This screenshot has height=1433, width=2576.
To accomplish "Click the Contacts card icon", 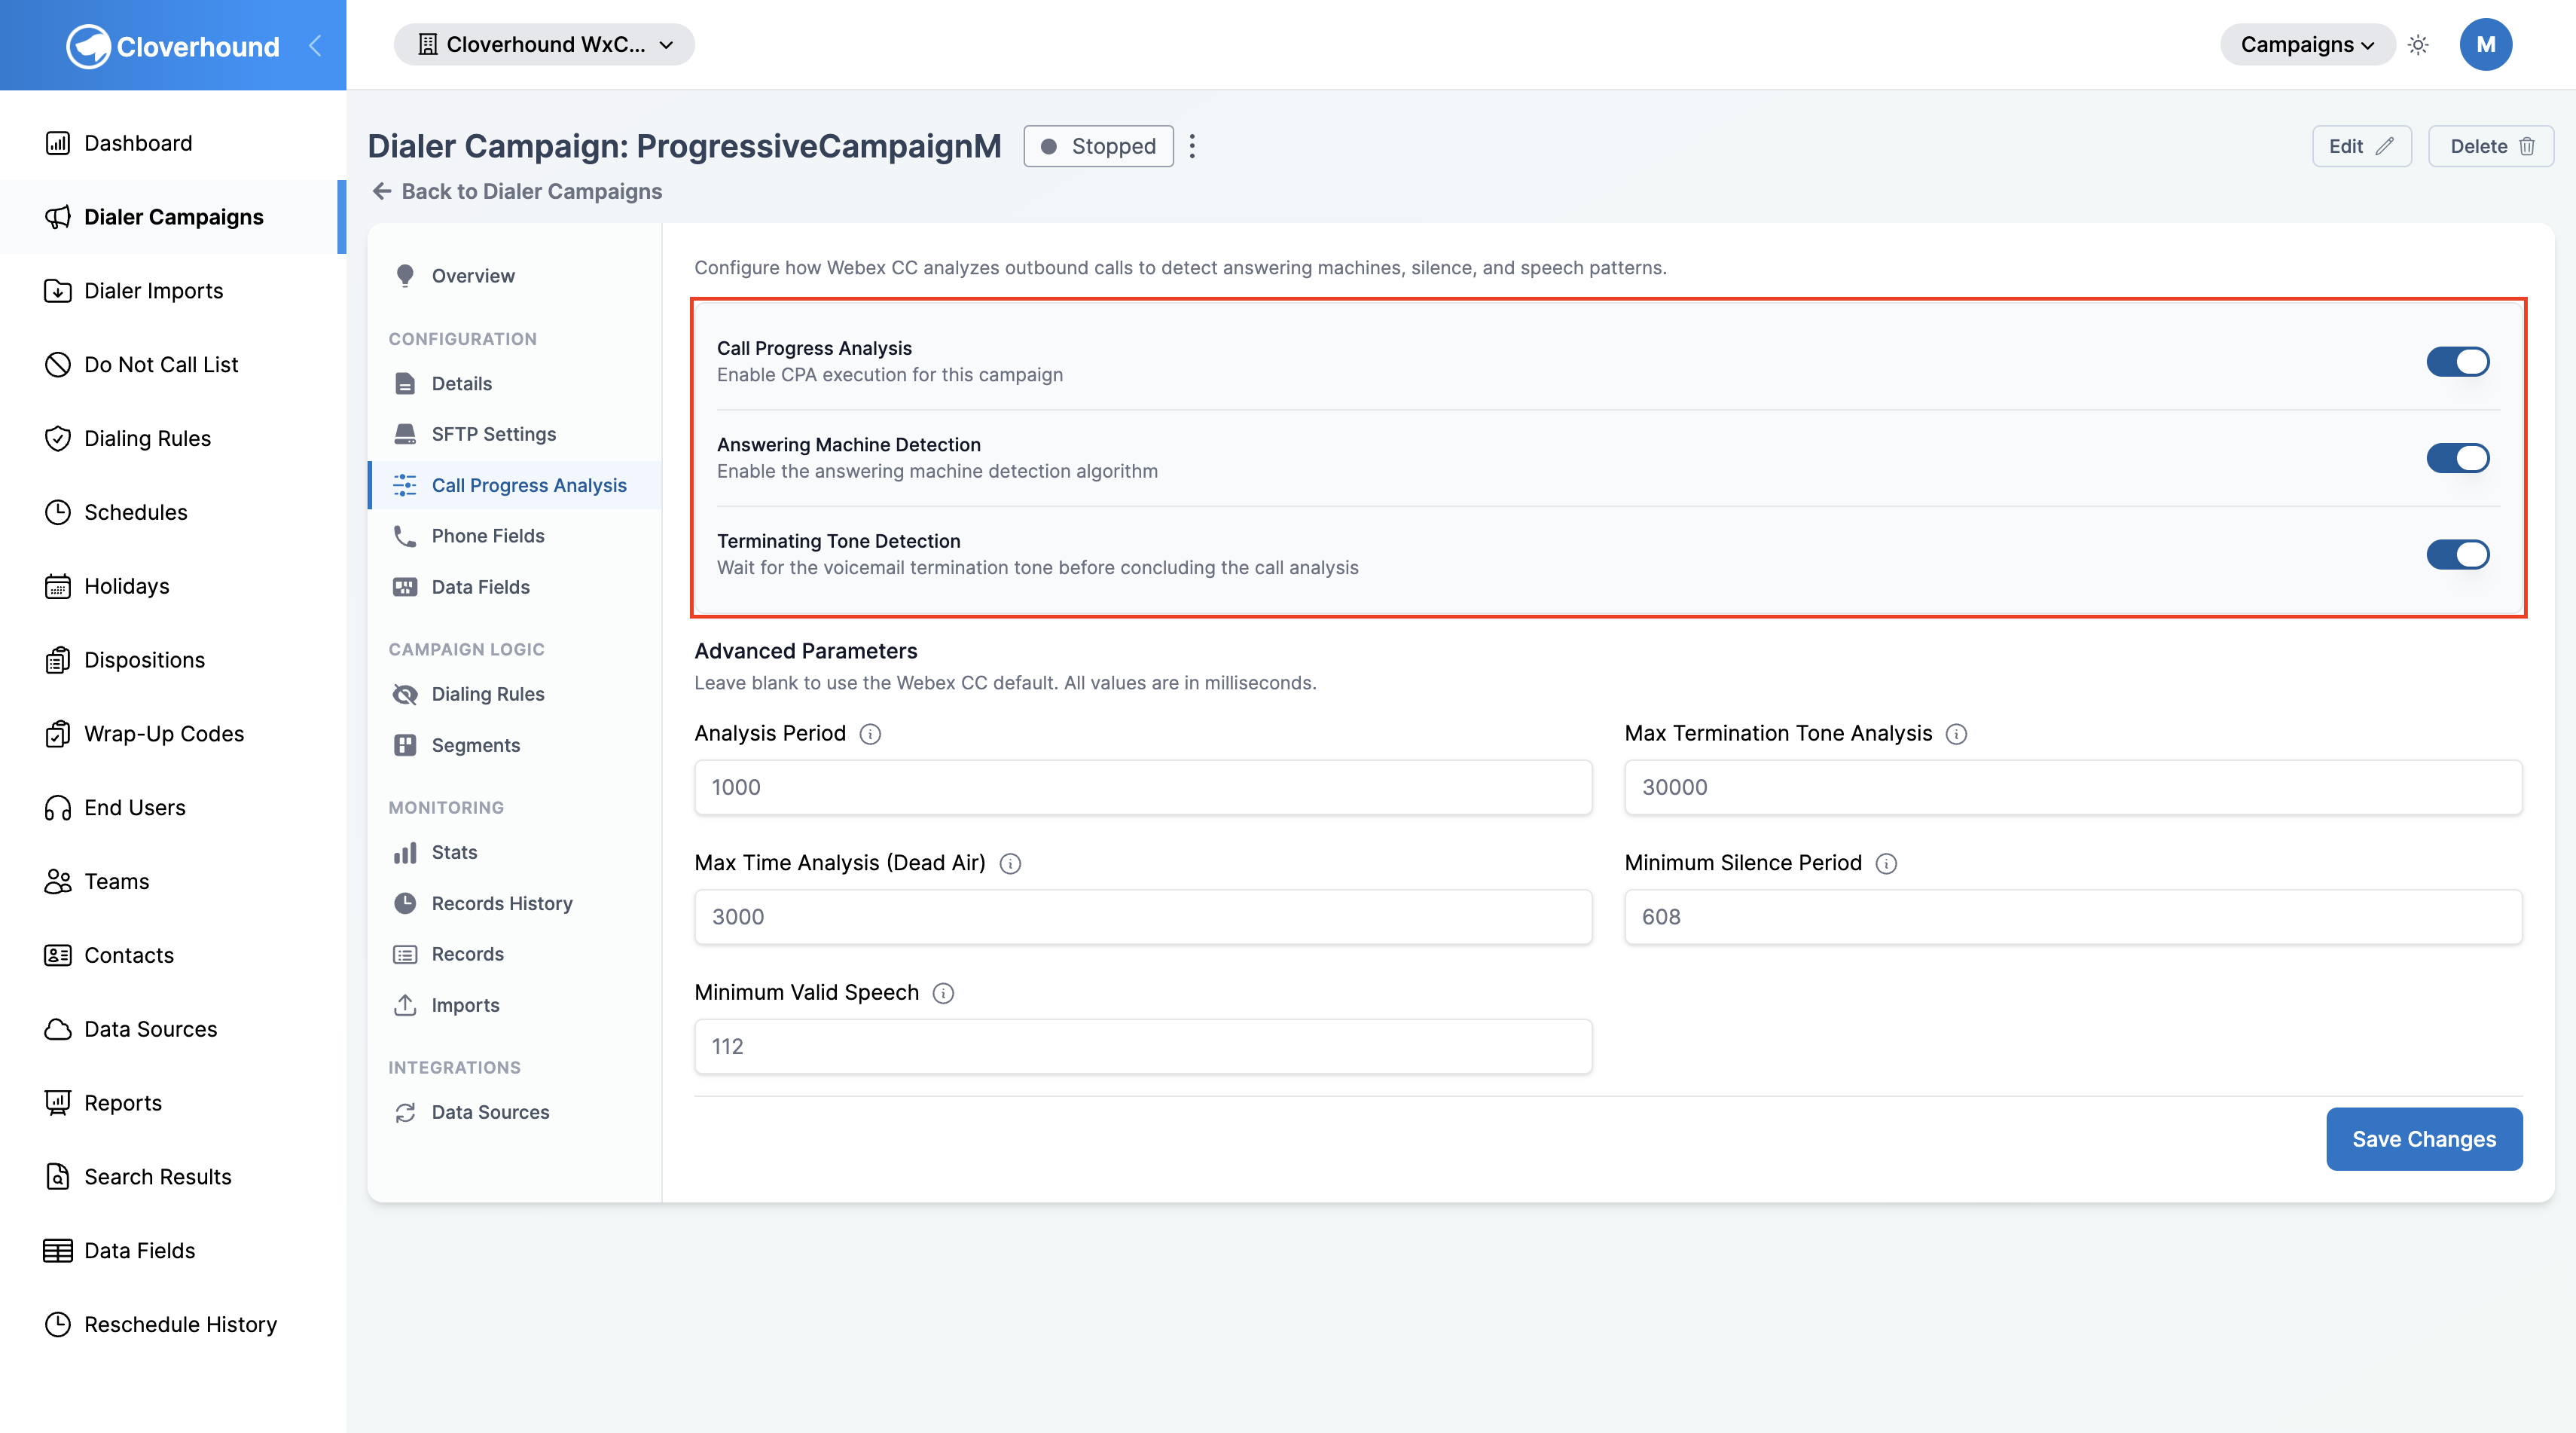I will (57, 955).
